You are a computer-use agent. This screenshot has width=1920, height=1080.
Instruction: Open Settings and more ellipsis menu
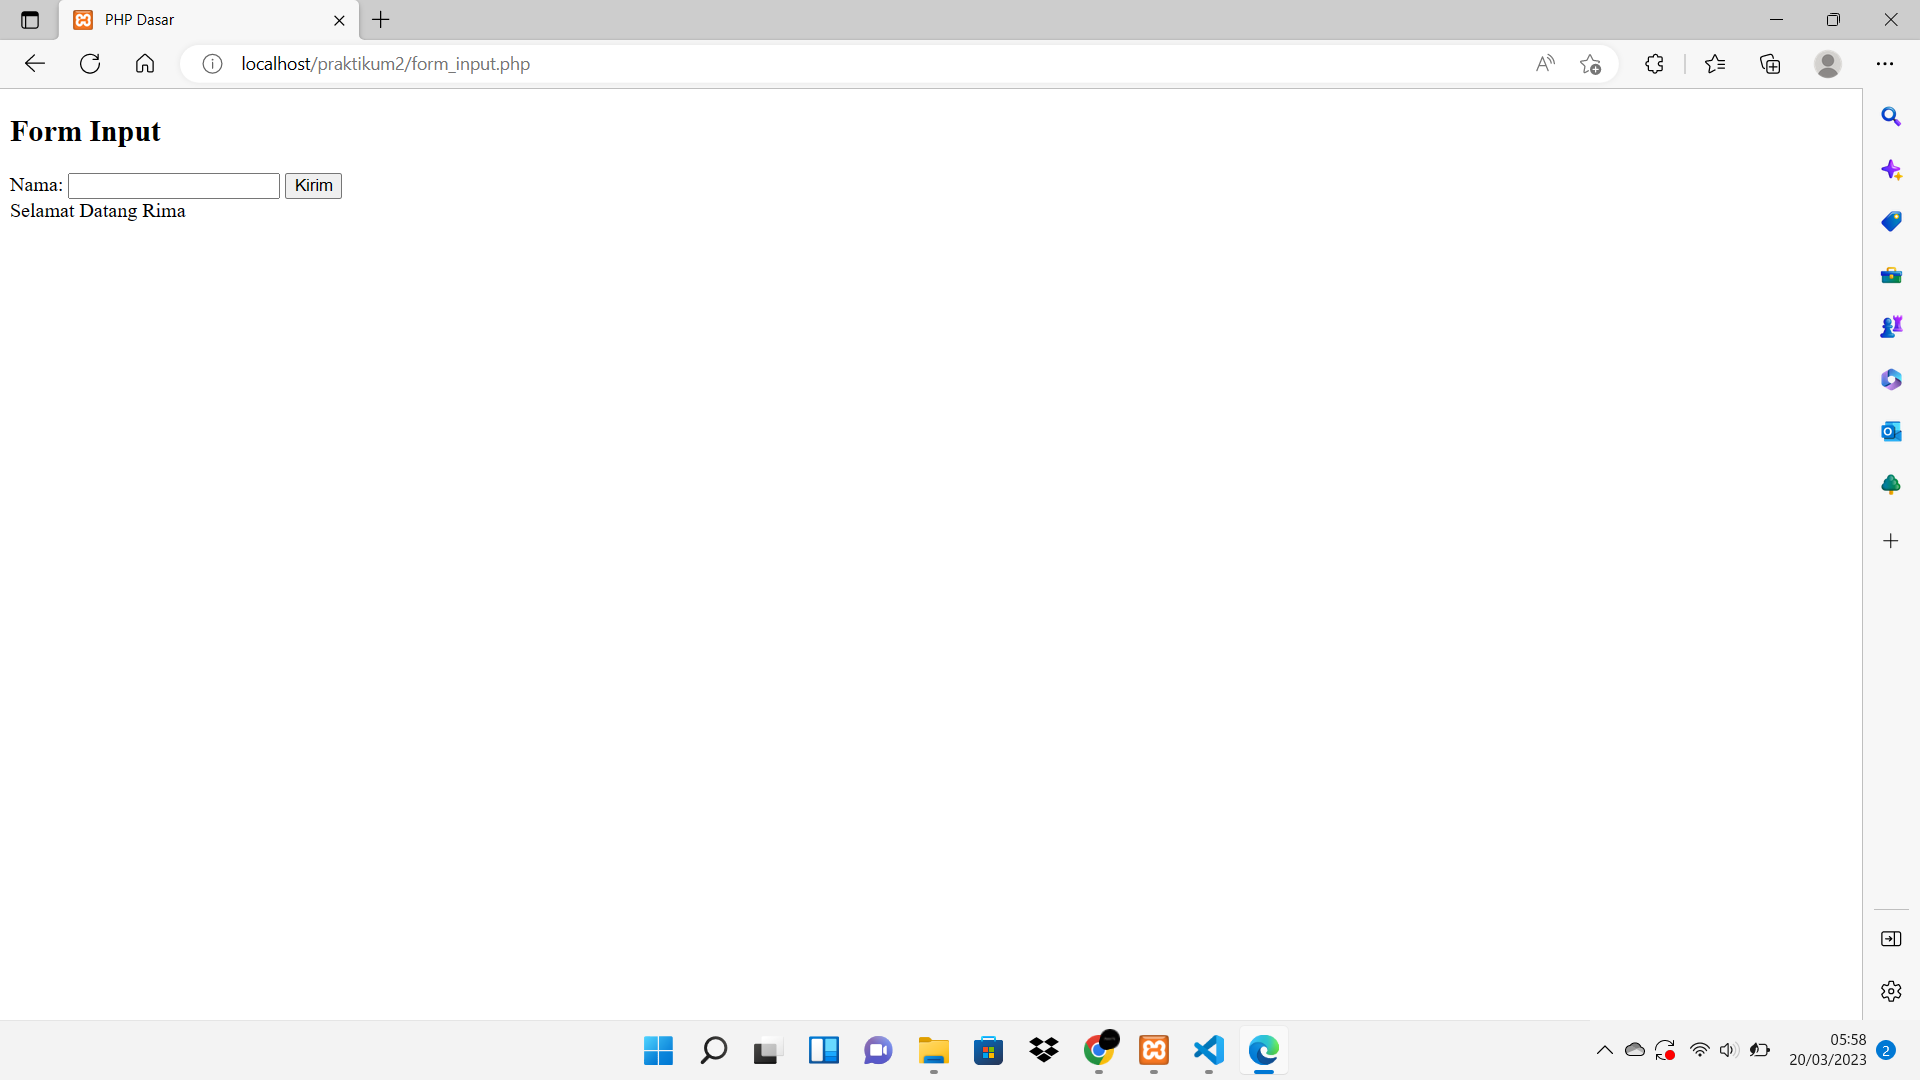click(x=1884, y=64)
